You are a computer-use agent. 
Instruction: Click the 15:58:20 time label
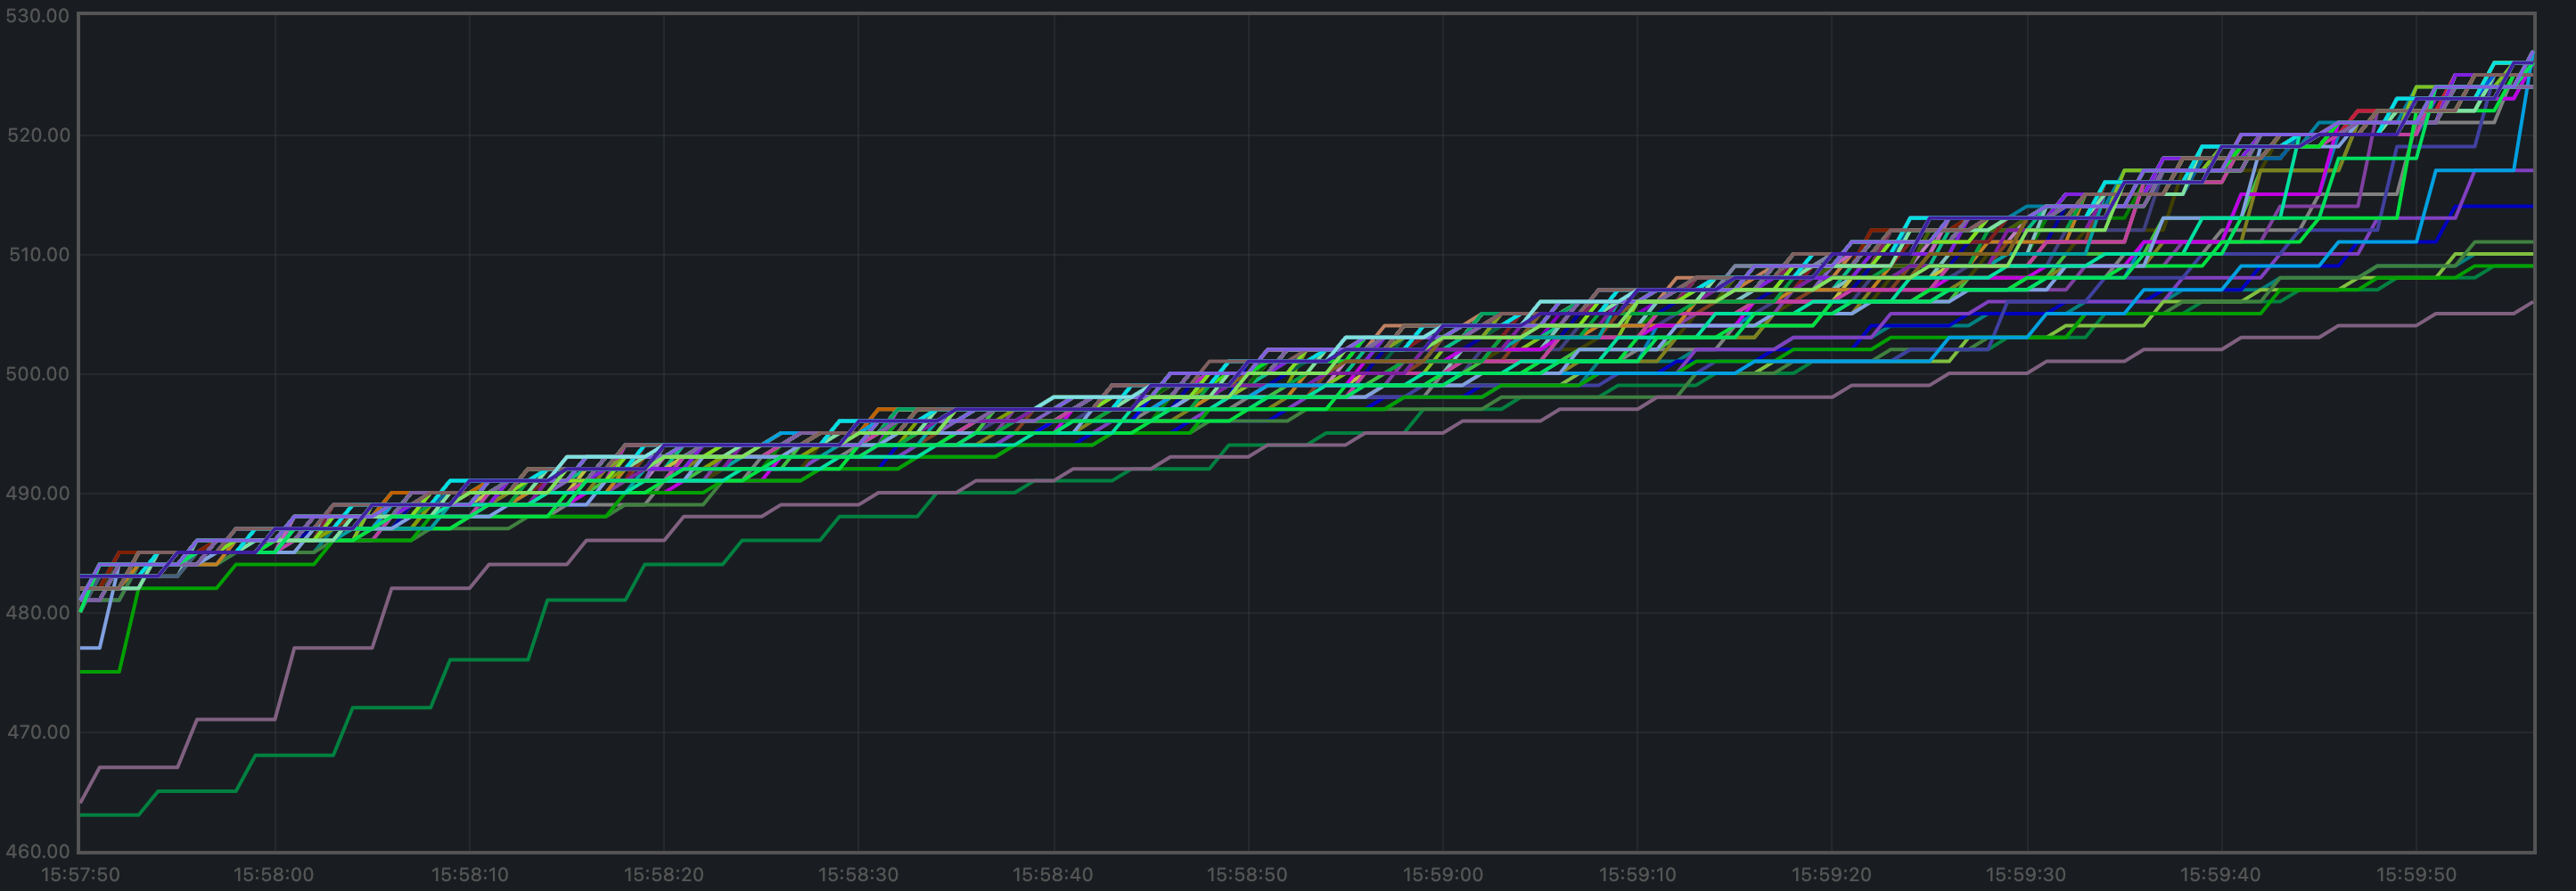tap(664, 875)
